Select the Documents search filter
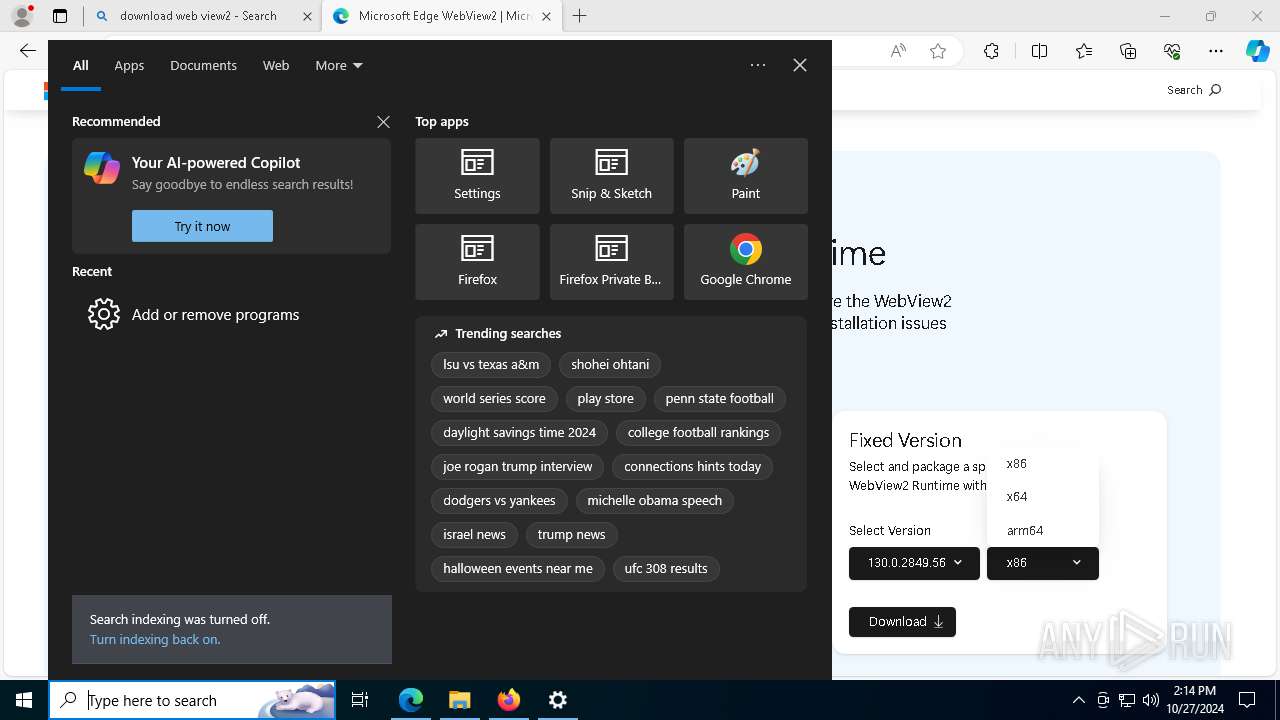The image size is (1280, 720). click(203, 65)
